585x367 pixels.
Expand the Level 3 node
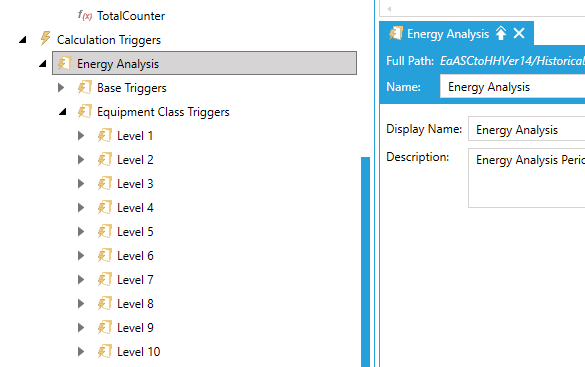81,184
